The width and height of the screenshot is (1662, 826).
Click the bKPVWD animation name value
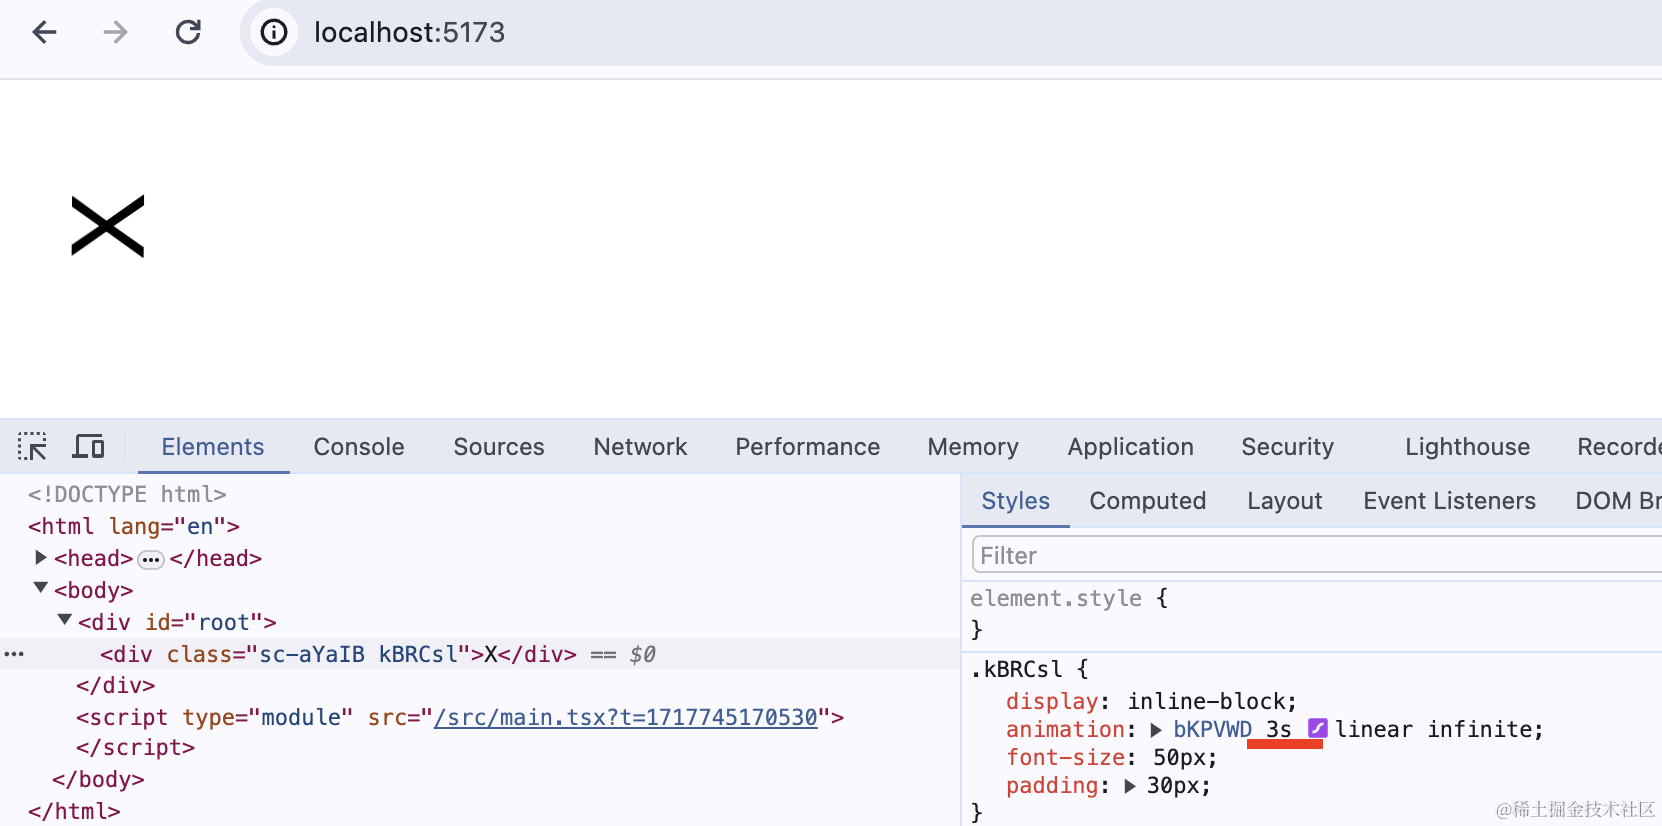tap(1212, 729)
